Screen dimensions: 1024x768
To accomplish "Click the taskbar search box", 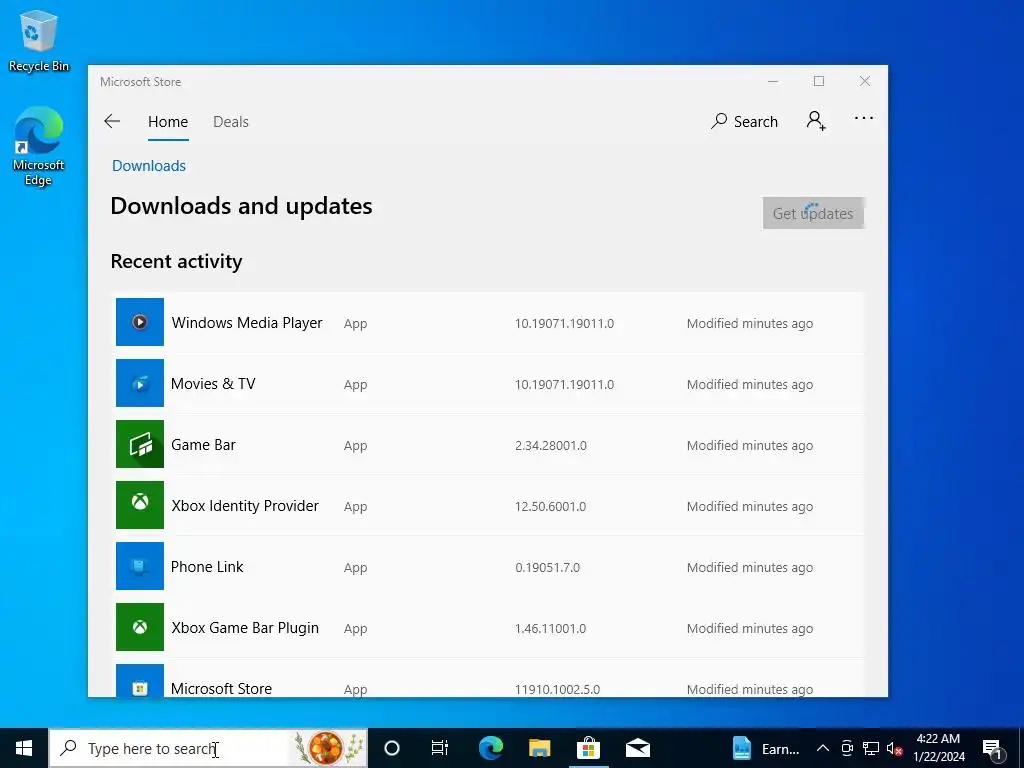I will pyautogui.click(x=208, y=748).
